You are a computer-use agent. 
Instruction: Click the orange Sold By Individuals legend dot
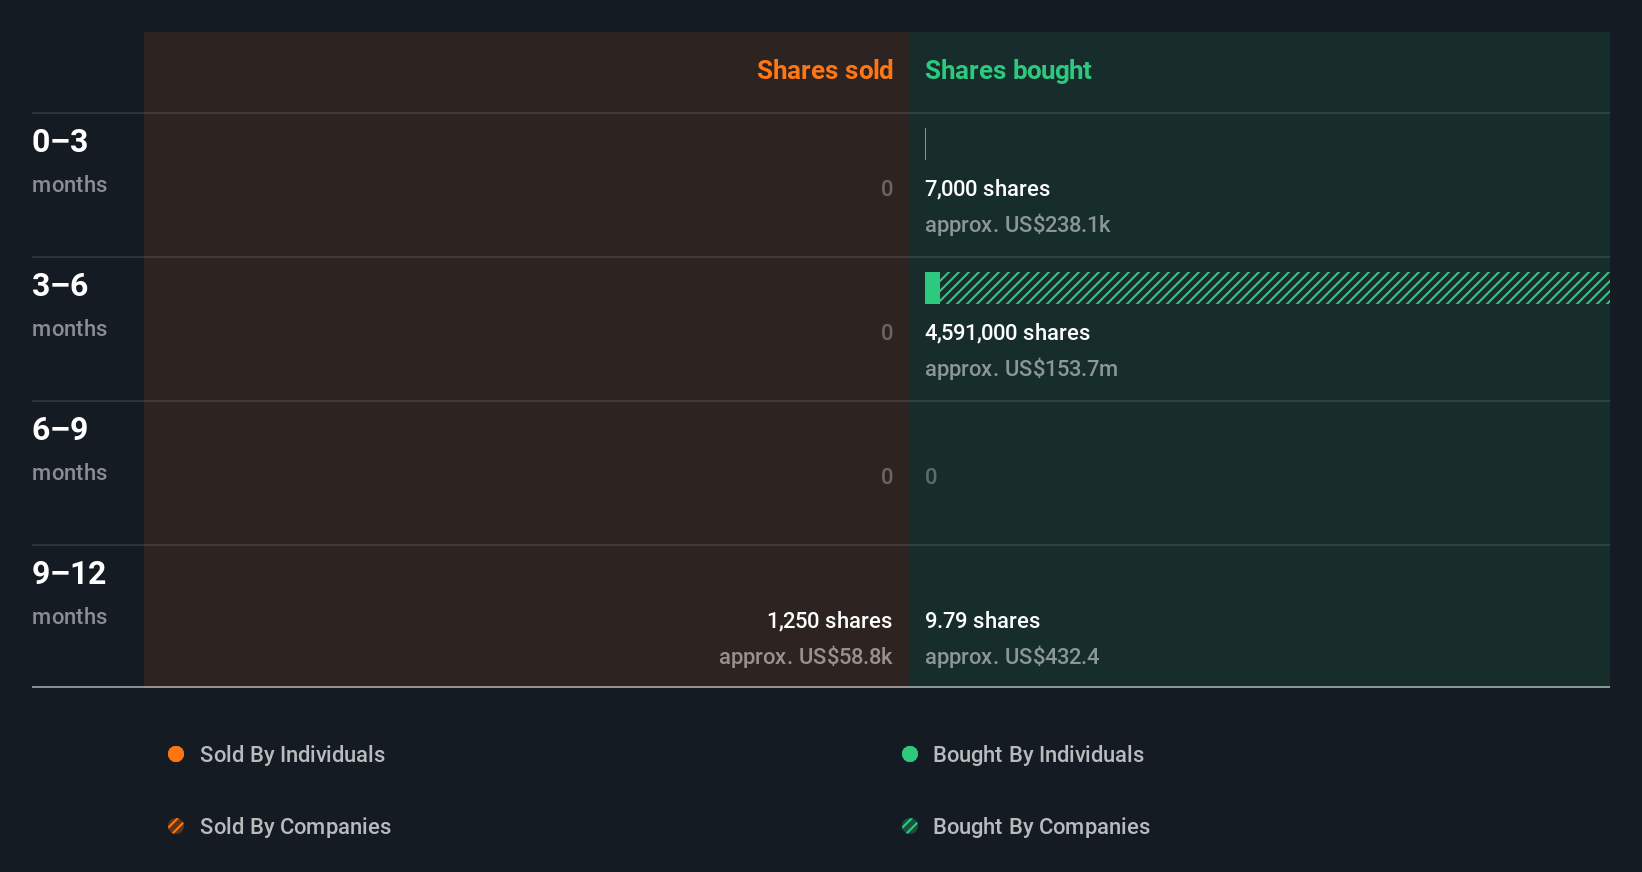coord(176,754)
